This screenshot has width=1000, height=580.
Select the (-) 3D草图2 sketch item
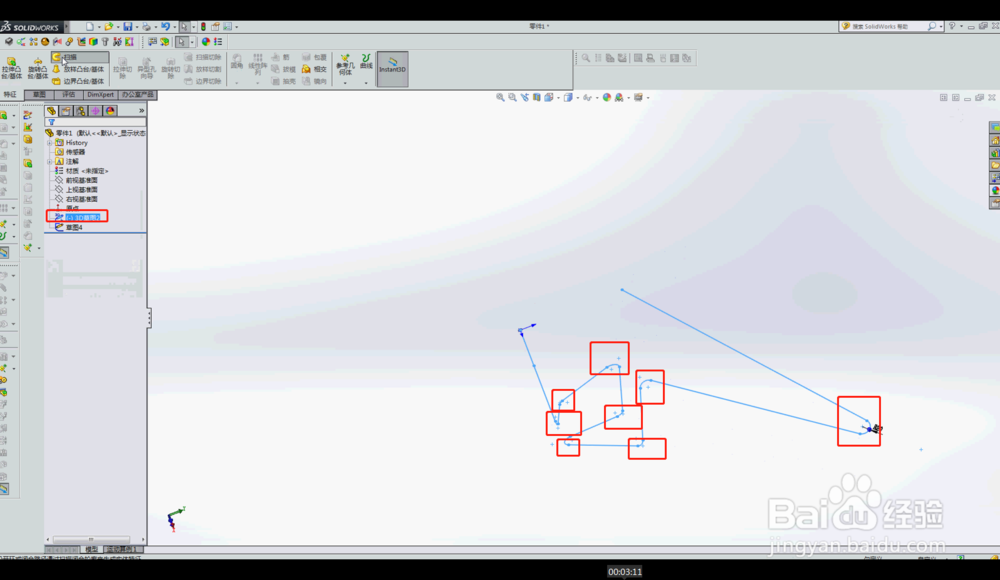coord(77,218)
